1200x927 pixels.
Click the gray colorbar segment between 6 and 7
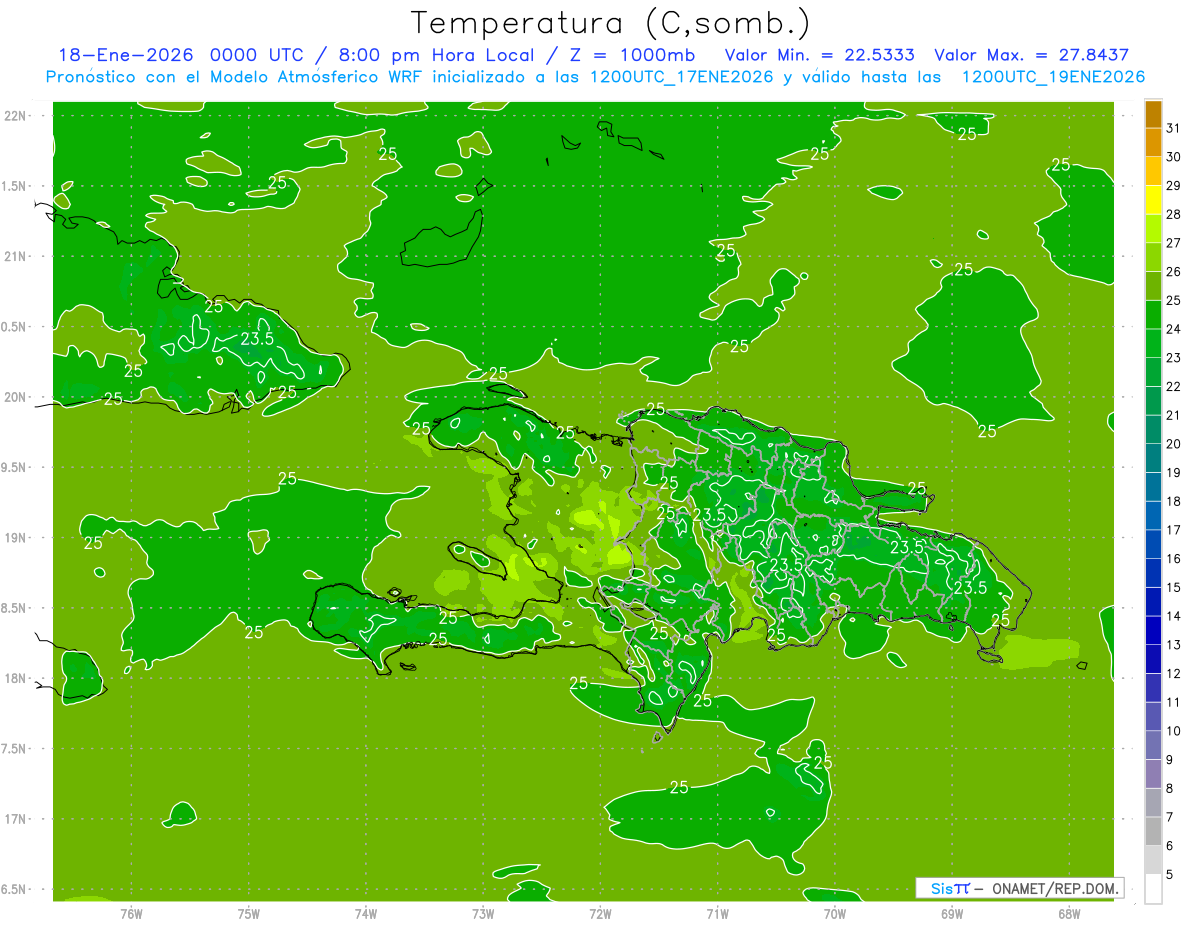coord(1153,831)
